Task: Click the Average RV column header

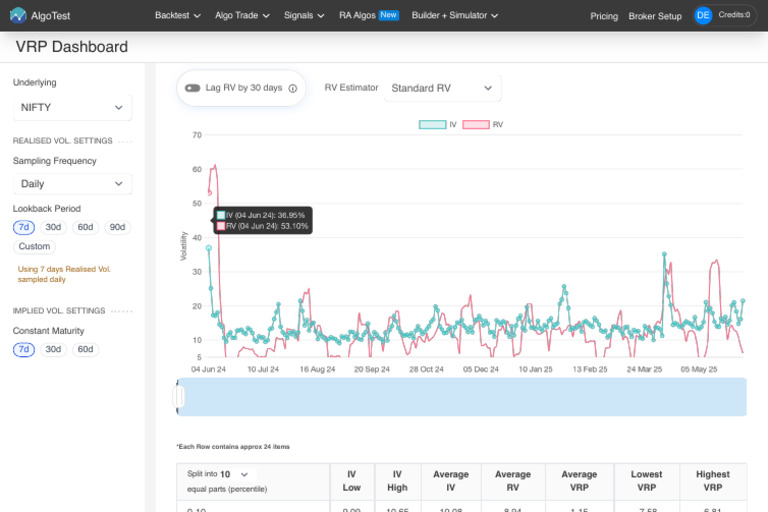Action: click(513, 481)
